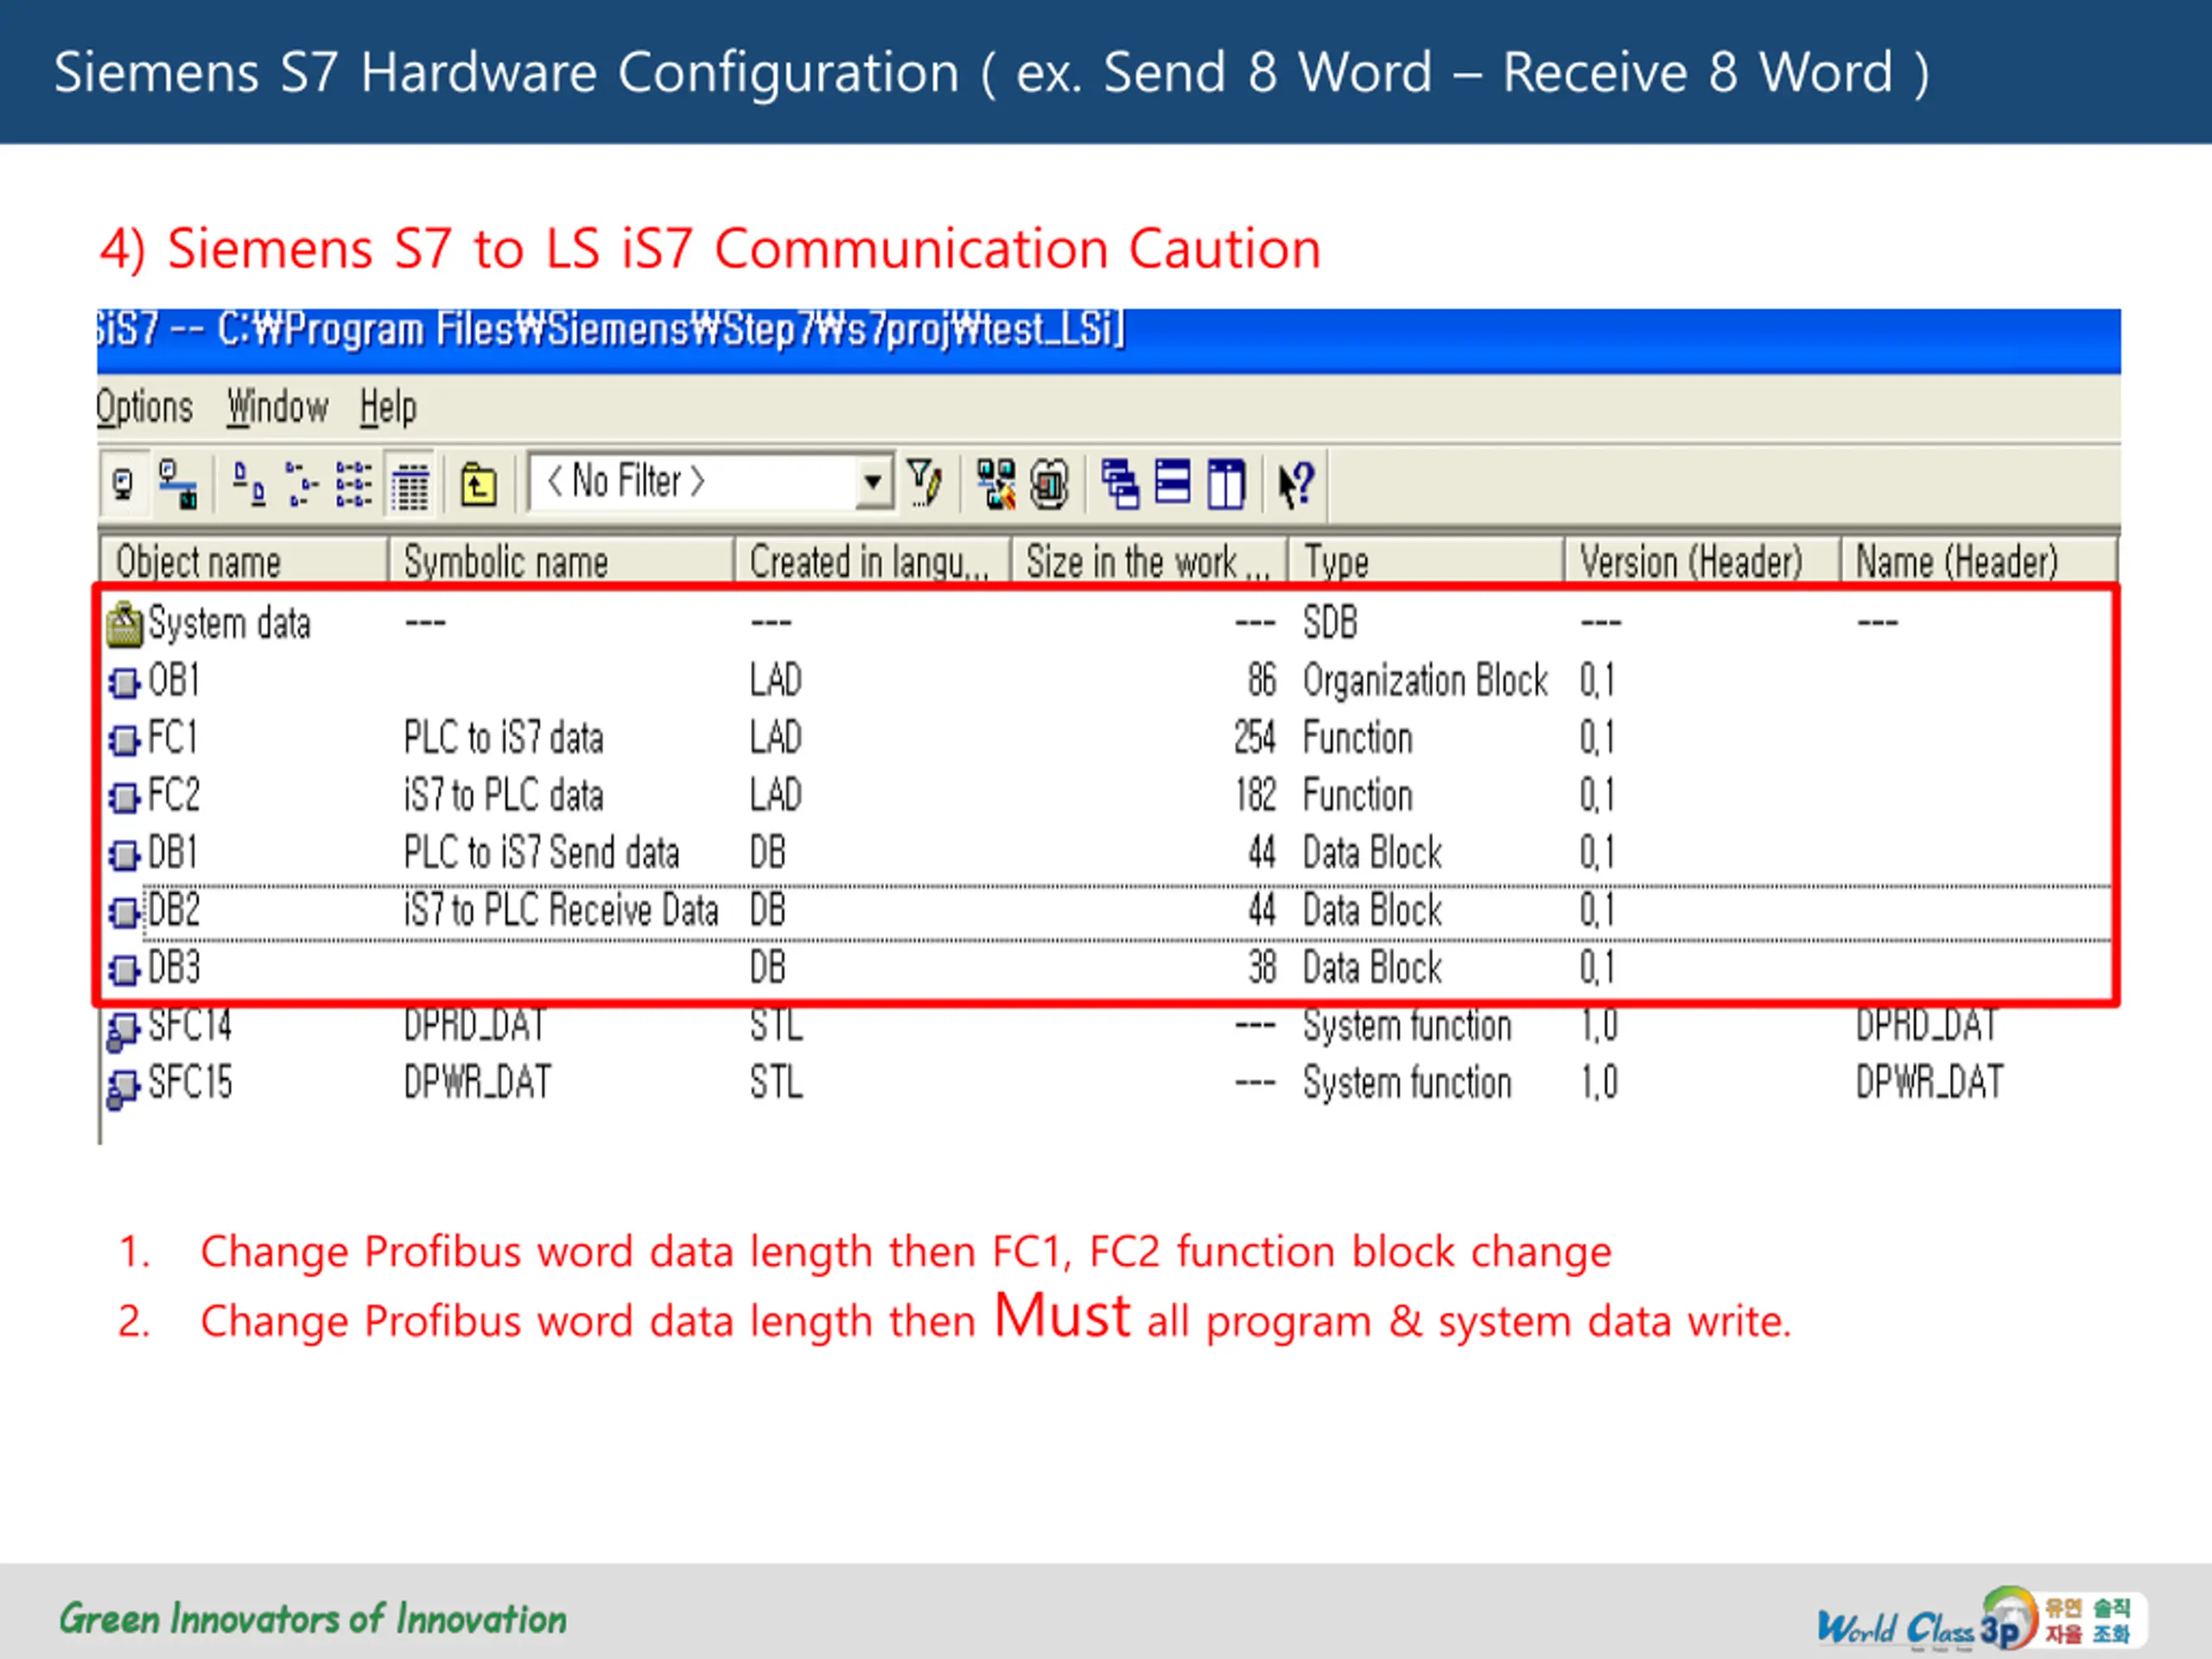
Task: Arrange windows vertically tiled
Action: 1226,484
